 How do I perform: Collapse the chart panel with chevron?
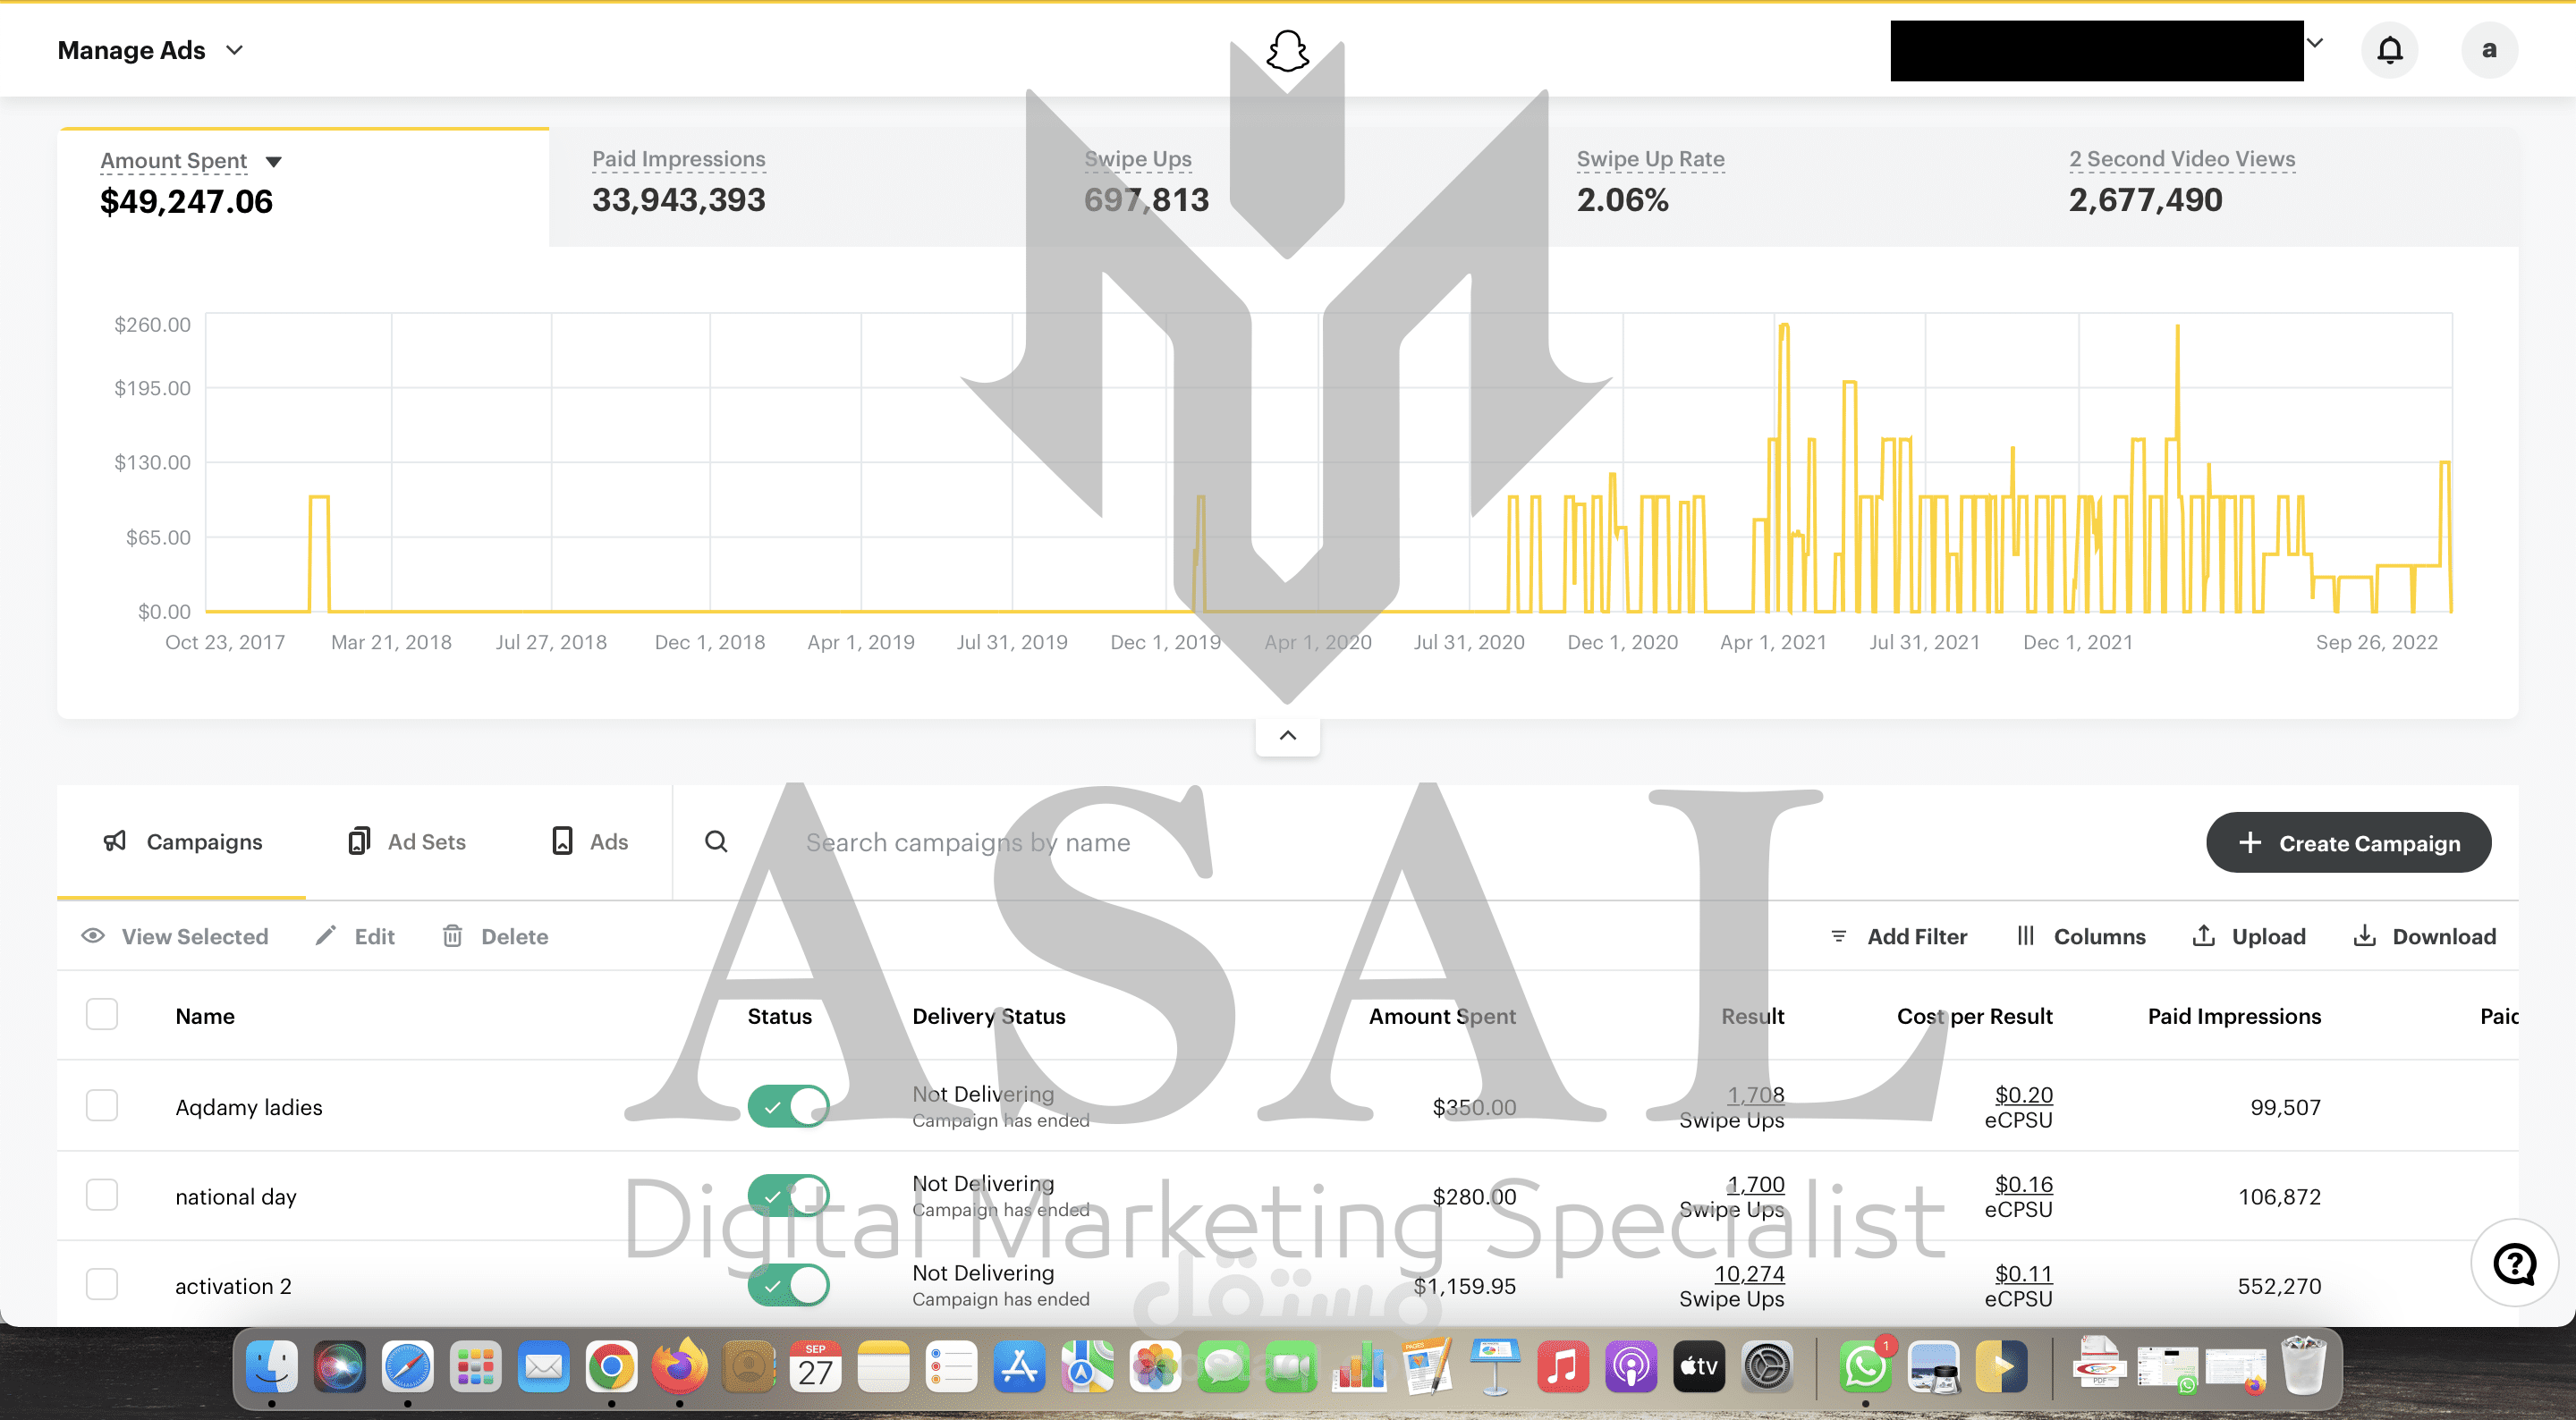tap(1287, 736)
